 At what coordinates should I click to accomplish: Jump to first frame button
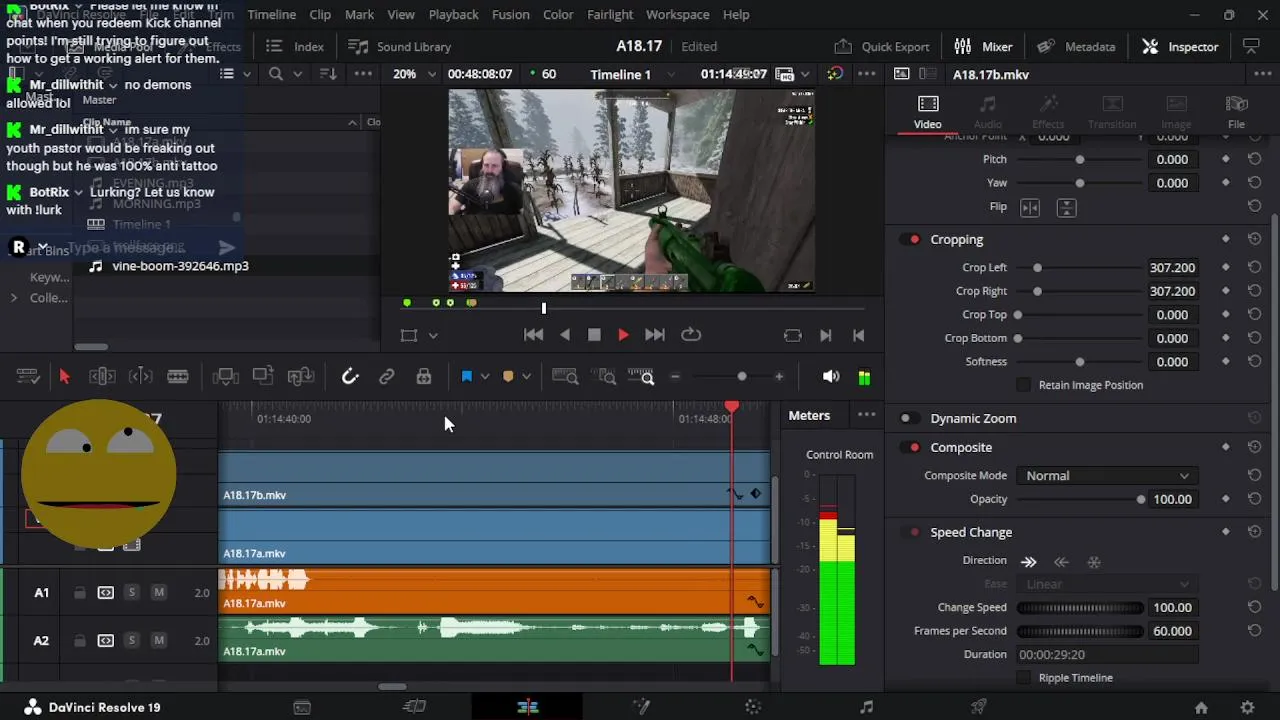(534, 335)
